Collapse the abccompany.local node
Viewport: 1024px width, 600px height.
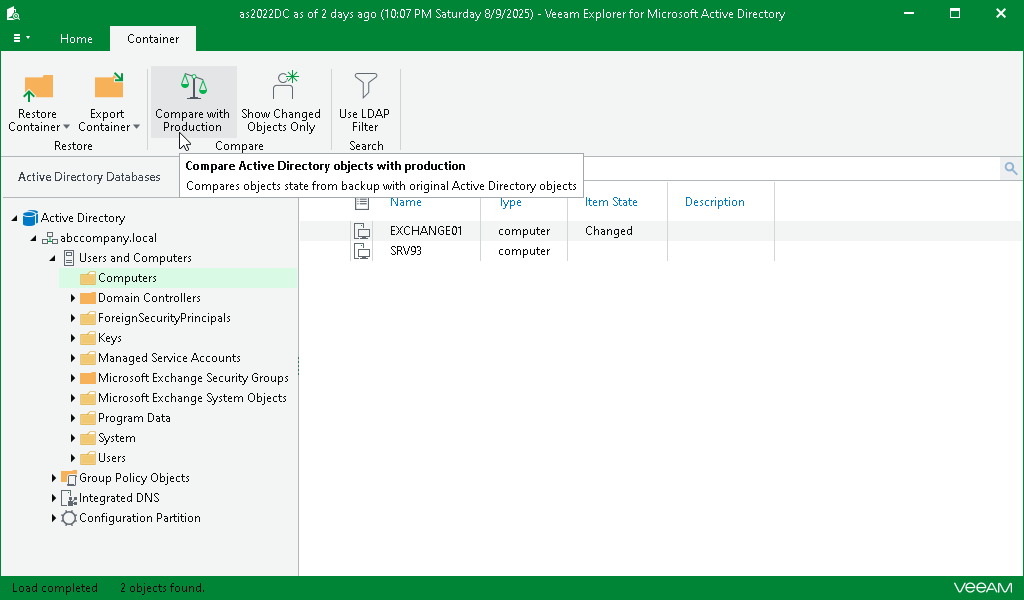pos(33,238)
